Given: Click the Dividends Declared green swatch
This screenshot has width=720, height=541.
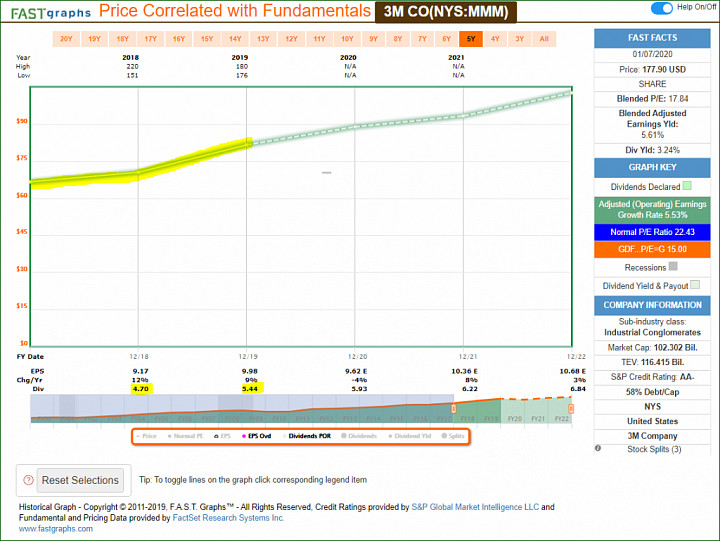Looking at the screenshot, I should 687,186.
